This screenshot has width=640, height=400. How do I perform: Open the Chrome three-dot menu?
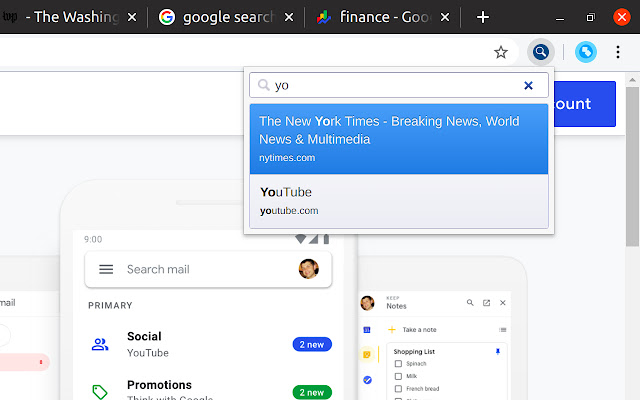click(618, 52)
